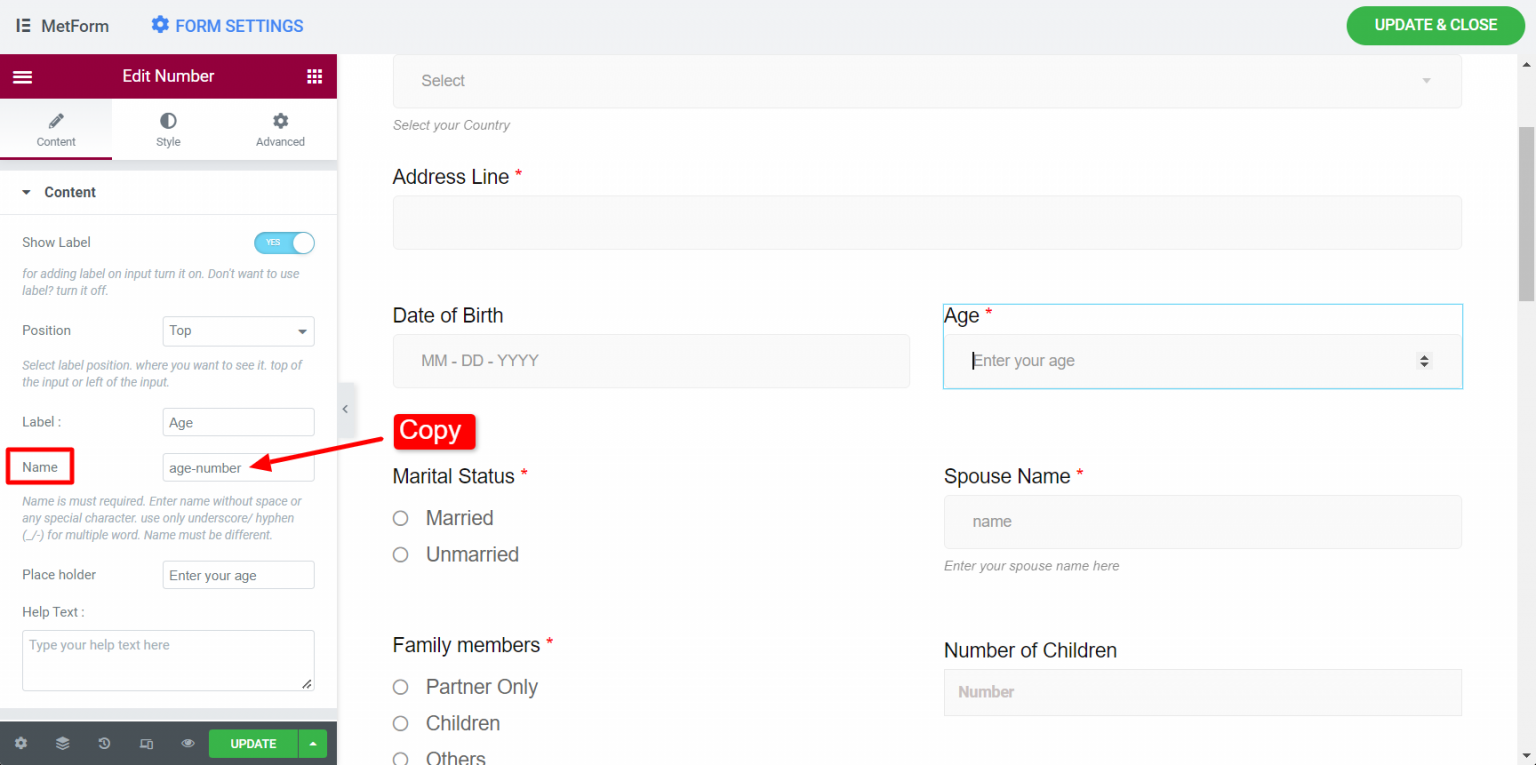Preview changes using the eye icon
The height and width of the screenshot is (765, 1536).
(187, 743)
